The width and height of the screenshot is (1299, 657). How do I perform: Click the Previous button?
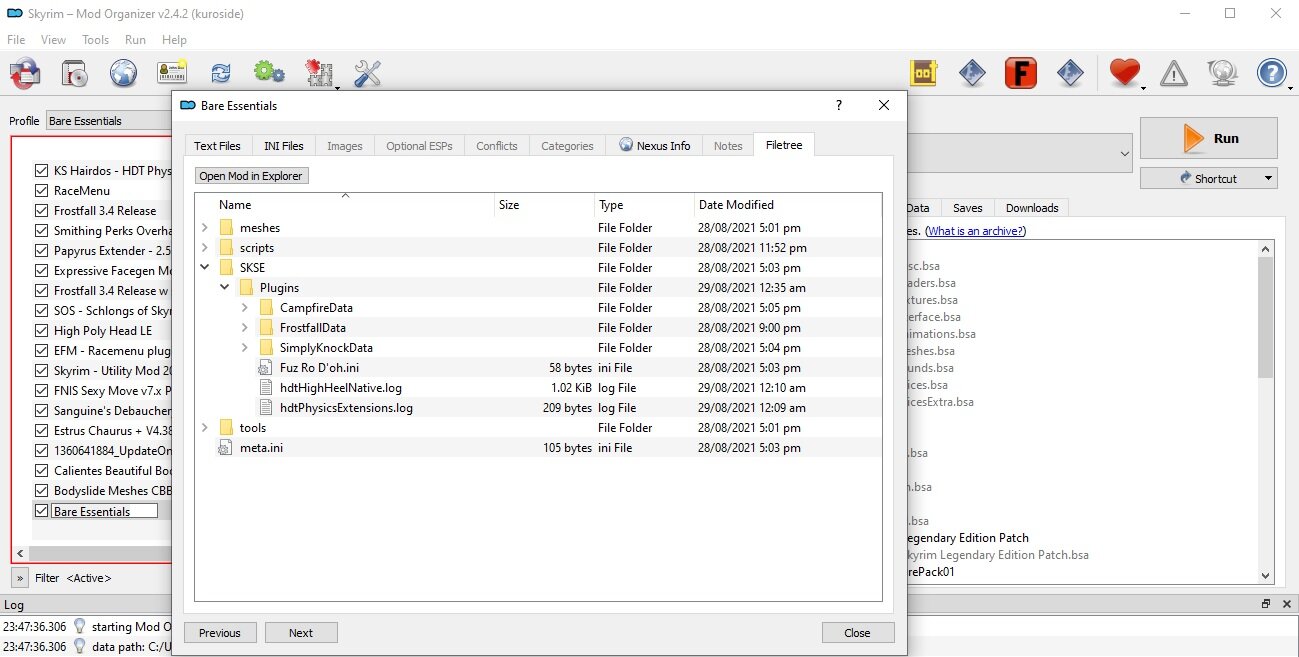coord(220,632)
